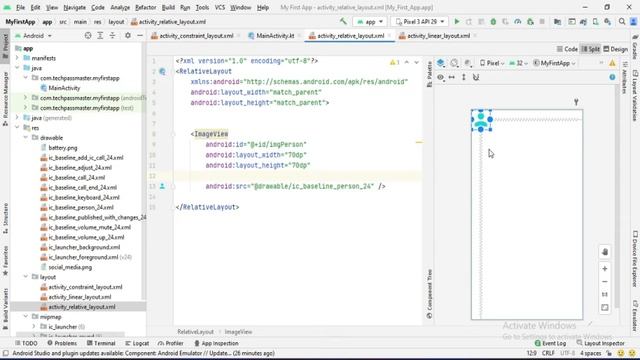640x360 pixels.
Task: Open the Profile app gauge icon
Action: [518, 22]
